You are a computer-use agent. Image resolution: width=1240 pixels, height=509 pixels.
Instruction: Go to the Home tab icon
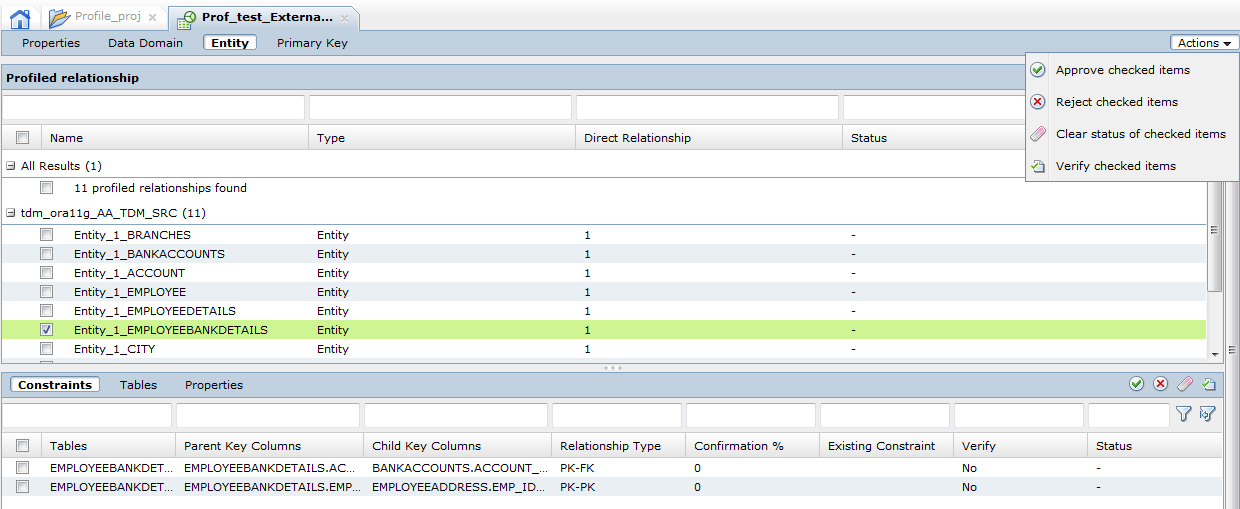[x=19, y=17]
